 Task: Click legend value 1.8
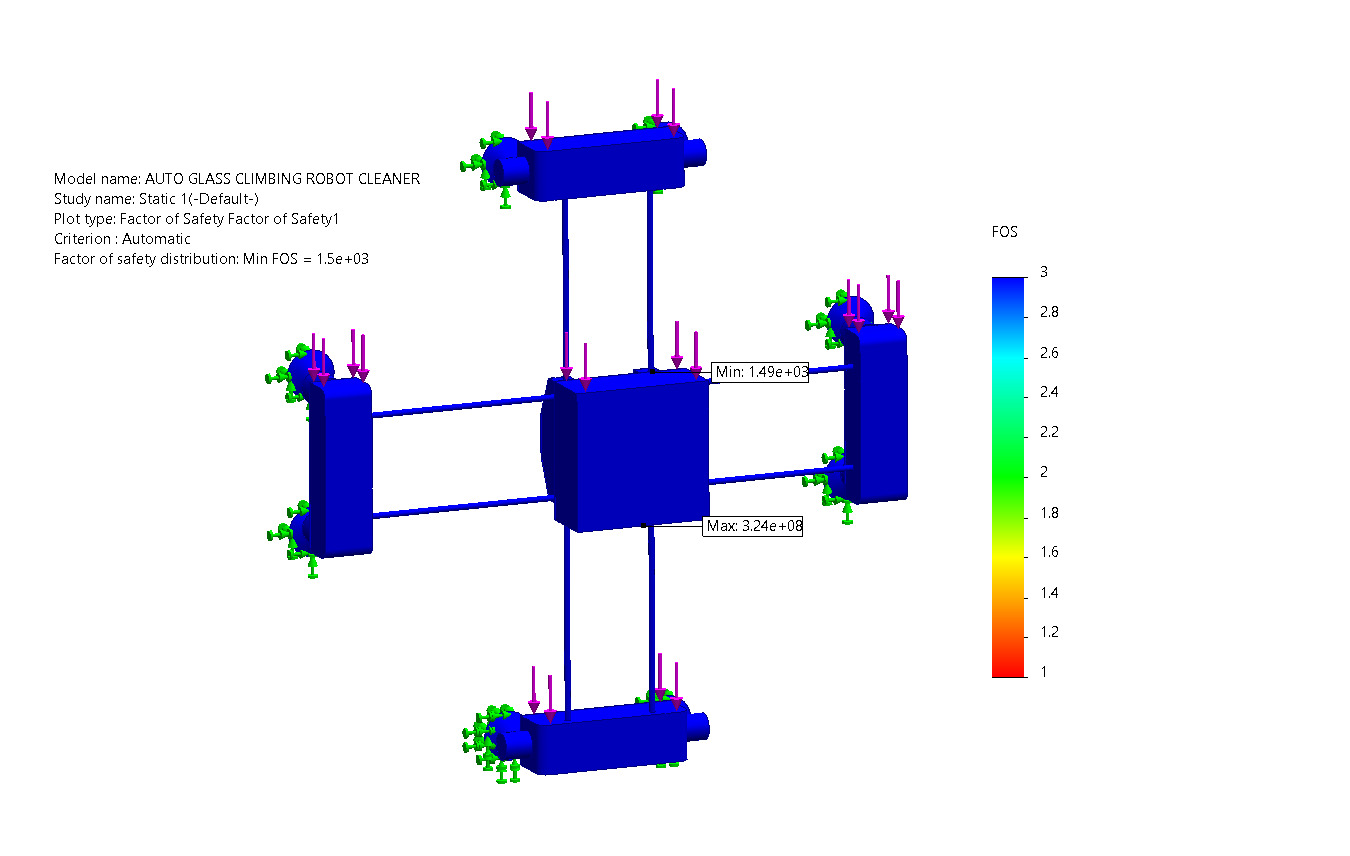click(1049, 513)
